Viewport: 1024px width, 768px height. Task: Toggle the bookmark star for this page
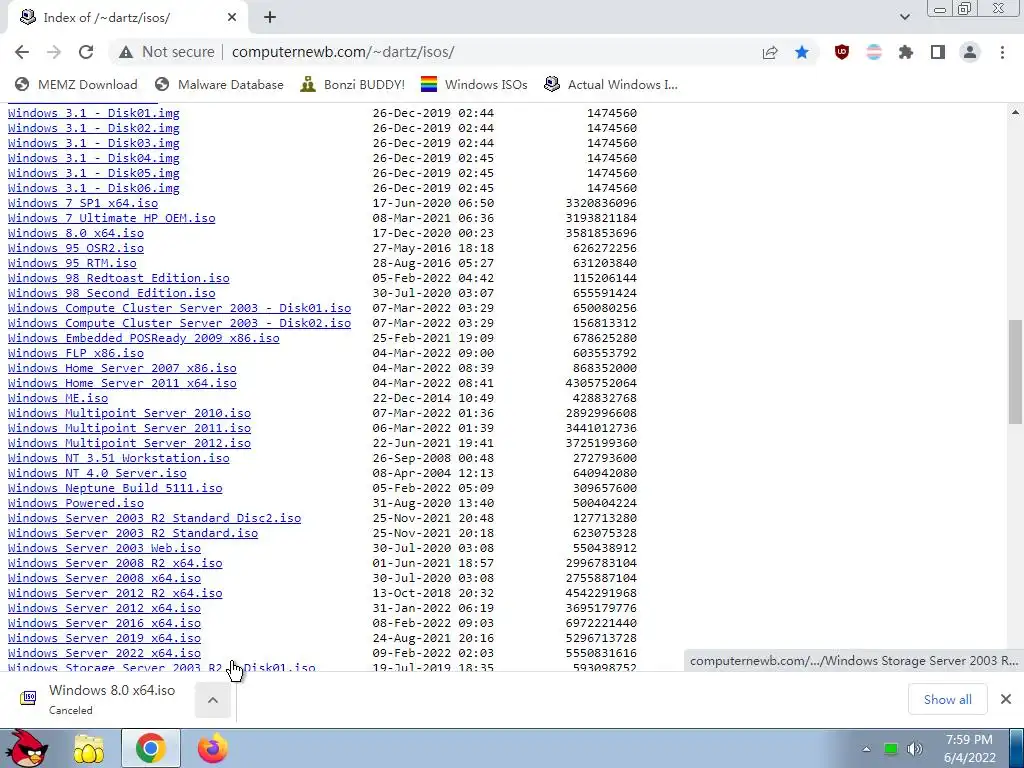click(x=802, y=52)
